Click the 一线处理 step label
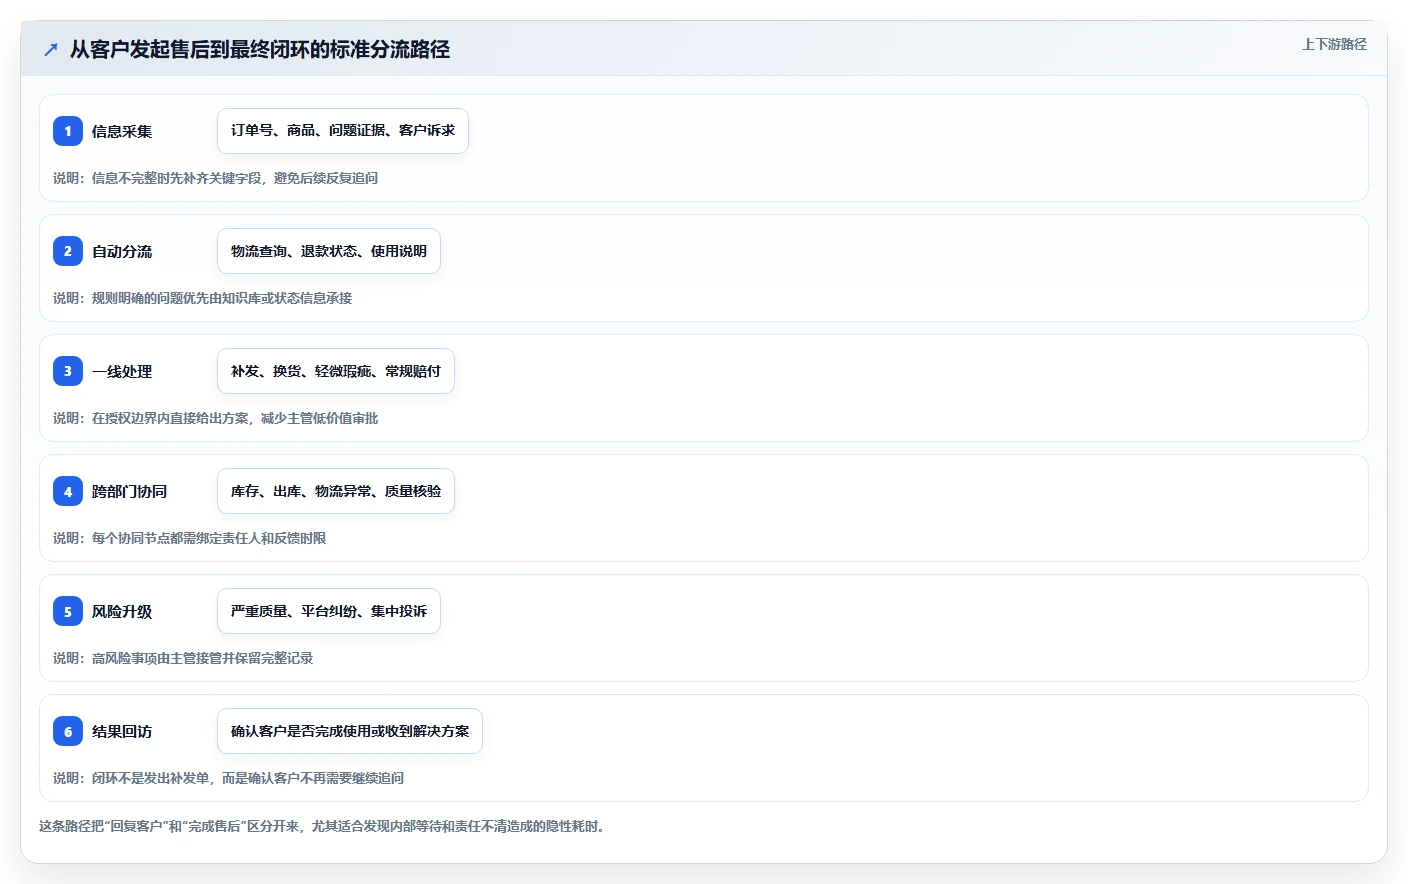The height and width of the screenshot is (884, 1408). pyautogui.click(x=122, y=371)
